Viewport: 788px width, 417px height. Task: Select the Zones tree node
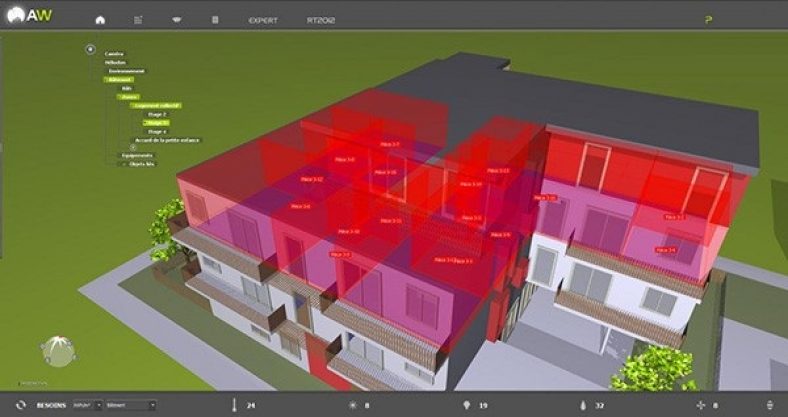[128, 96]
